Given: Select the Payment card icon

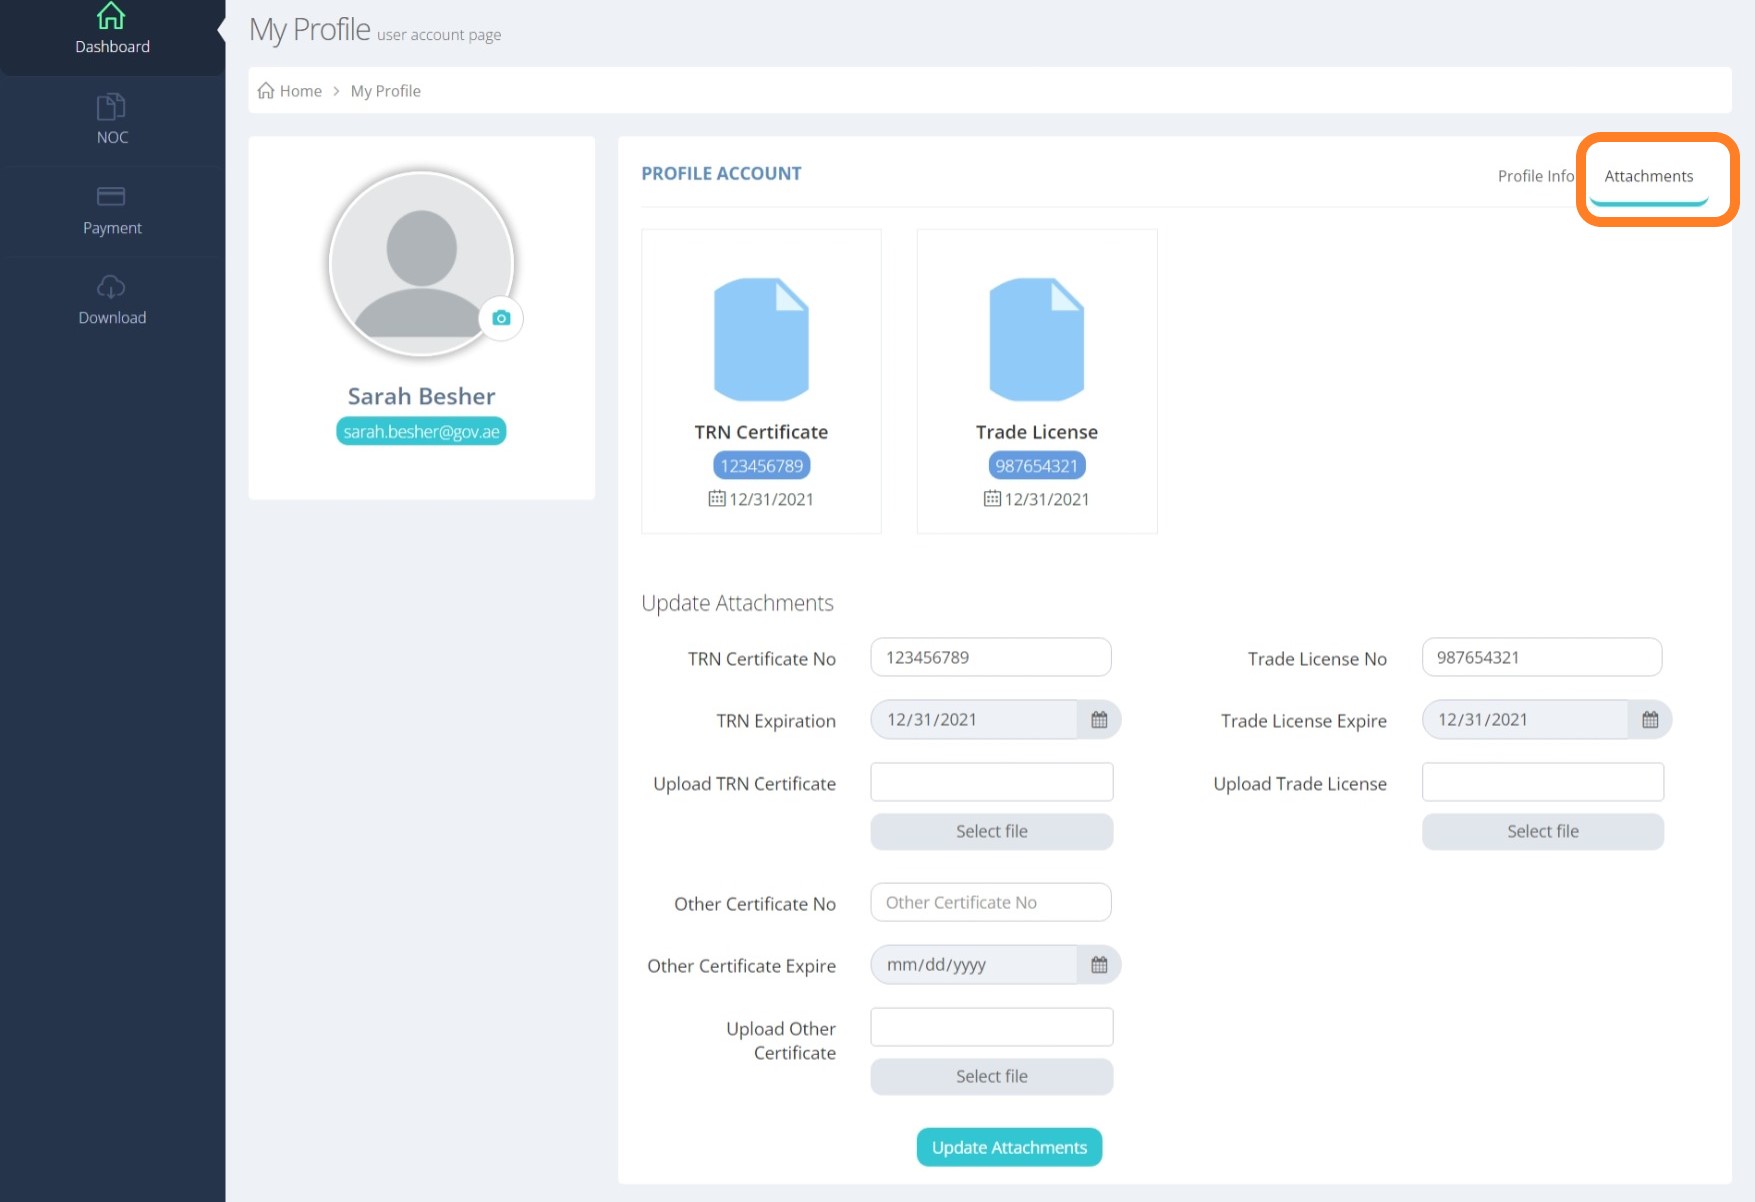Looking at the screenshot, I should 111,196.
